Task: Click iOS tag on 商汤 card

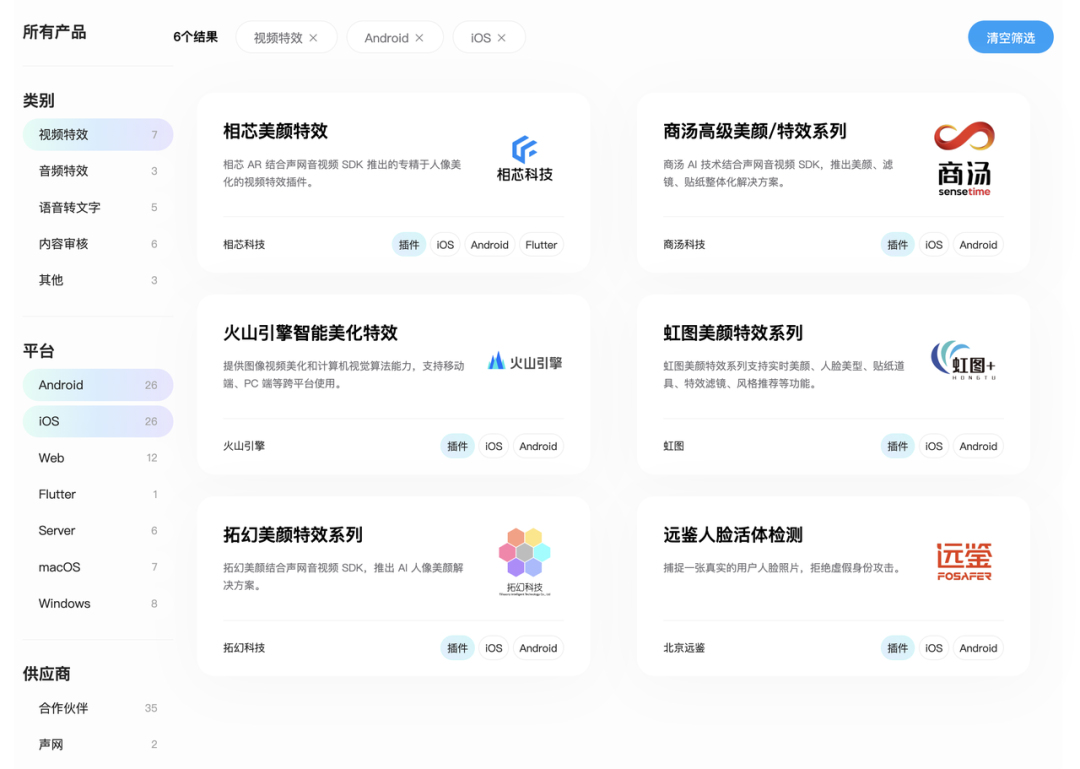Action: point(934,245)
